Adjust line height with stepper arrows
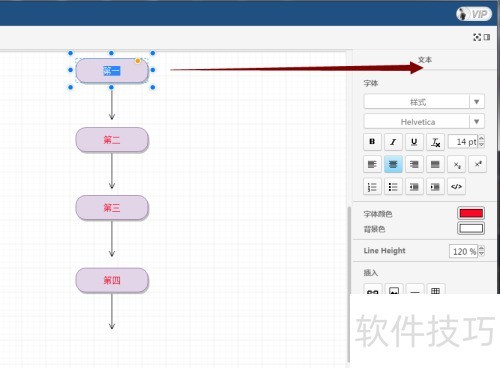The height and width of the screenshot is (368, 500). coord(482,251)
